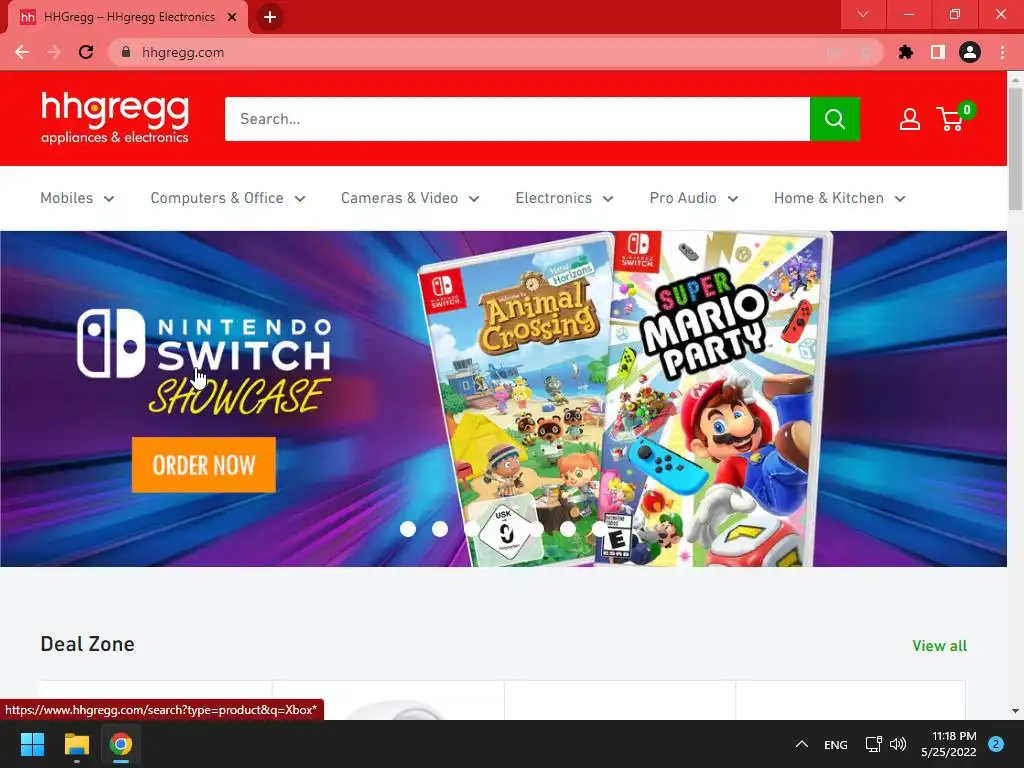Expand the Mobiles menu
Viewport: 1024px width, 768px height.
pos(77,198)
